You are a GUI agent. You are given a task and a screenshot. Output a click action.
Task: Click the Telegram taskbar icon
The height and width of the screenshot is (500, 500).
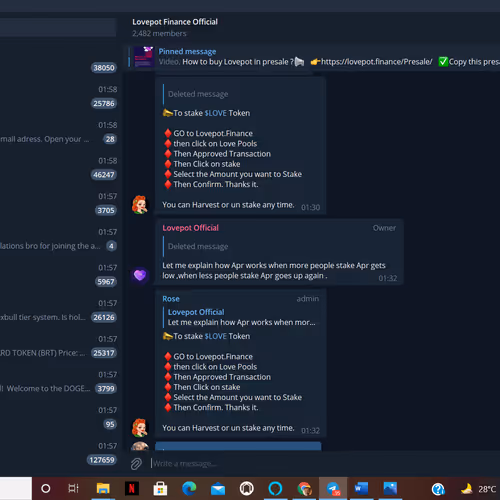point(333,489)
